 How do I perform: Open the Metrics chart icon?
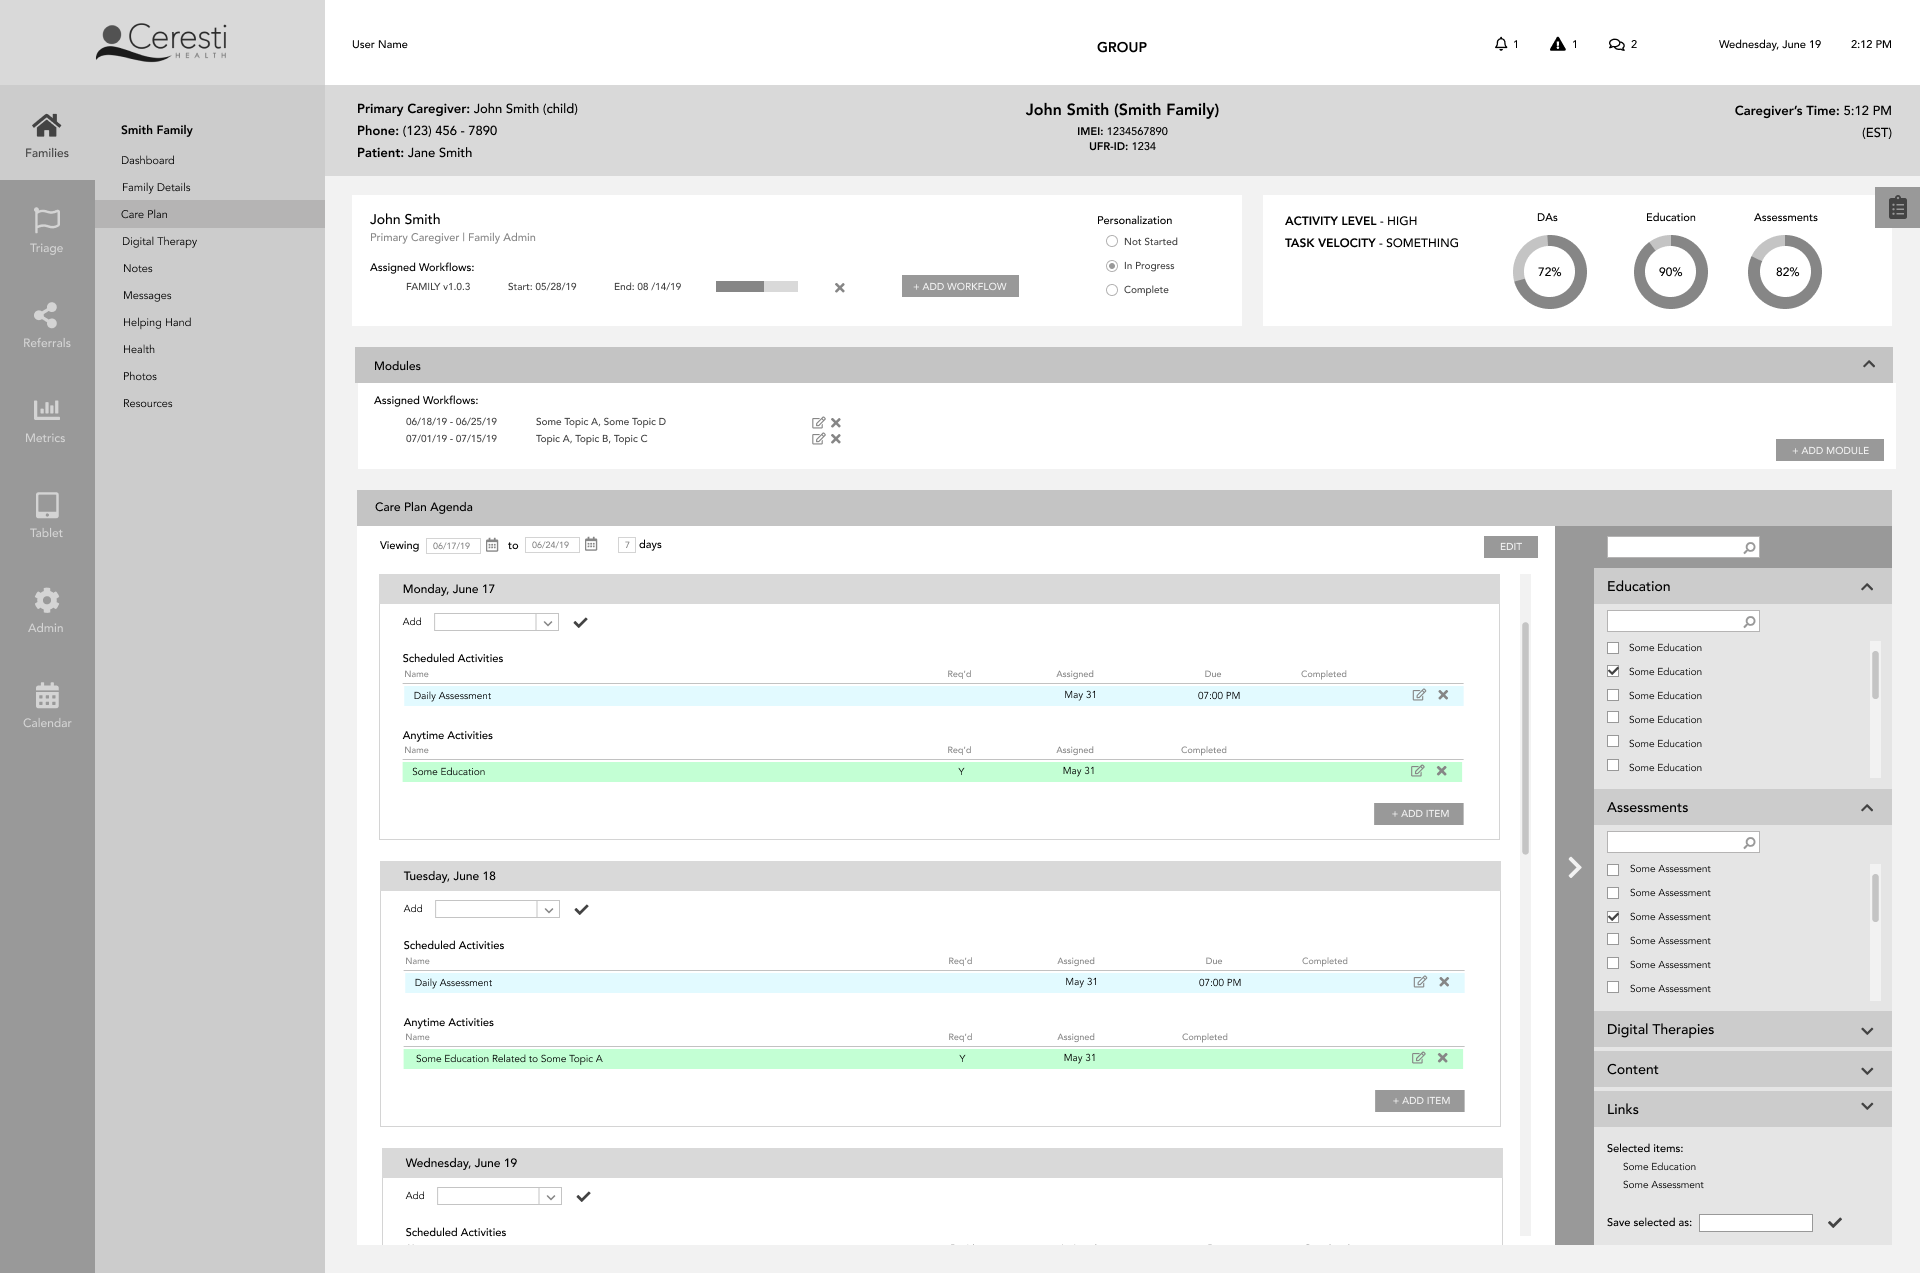coord(46,410)
